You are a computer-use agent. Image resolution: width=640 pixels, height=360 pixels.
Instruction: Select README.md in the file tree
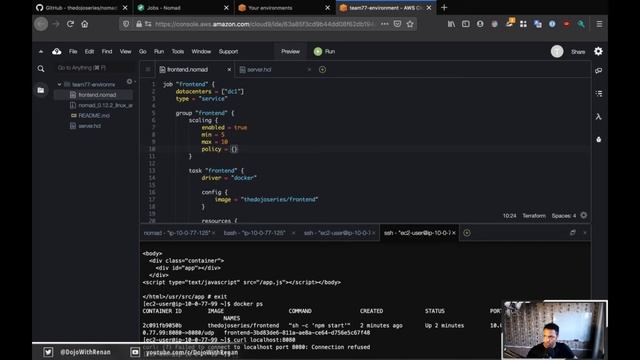click(x=94, y=116)
